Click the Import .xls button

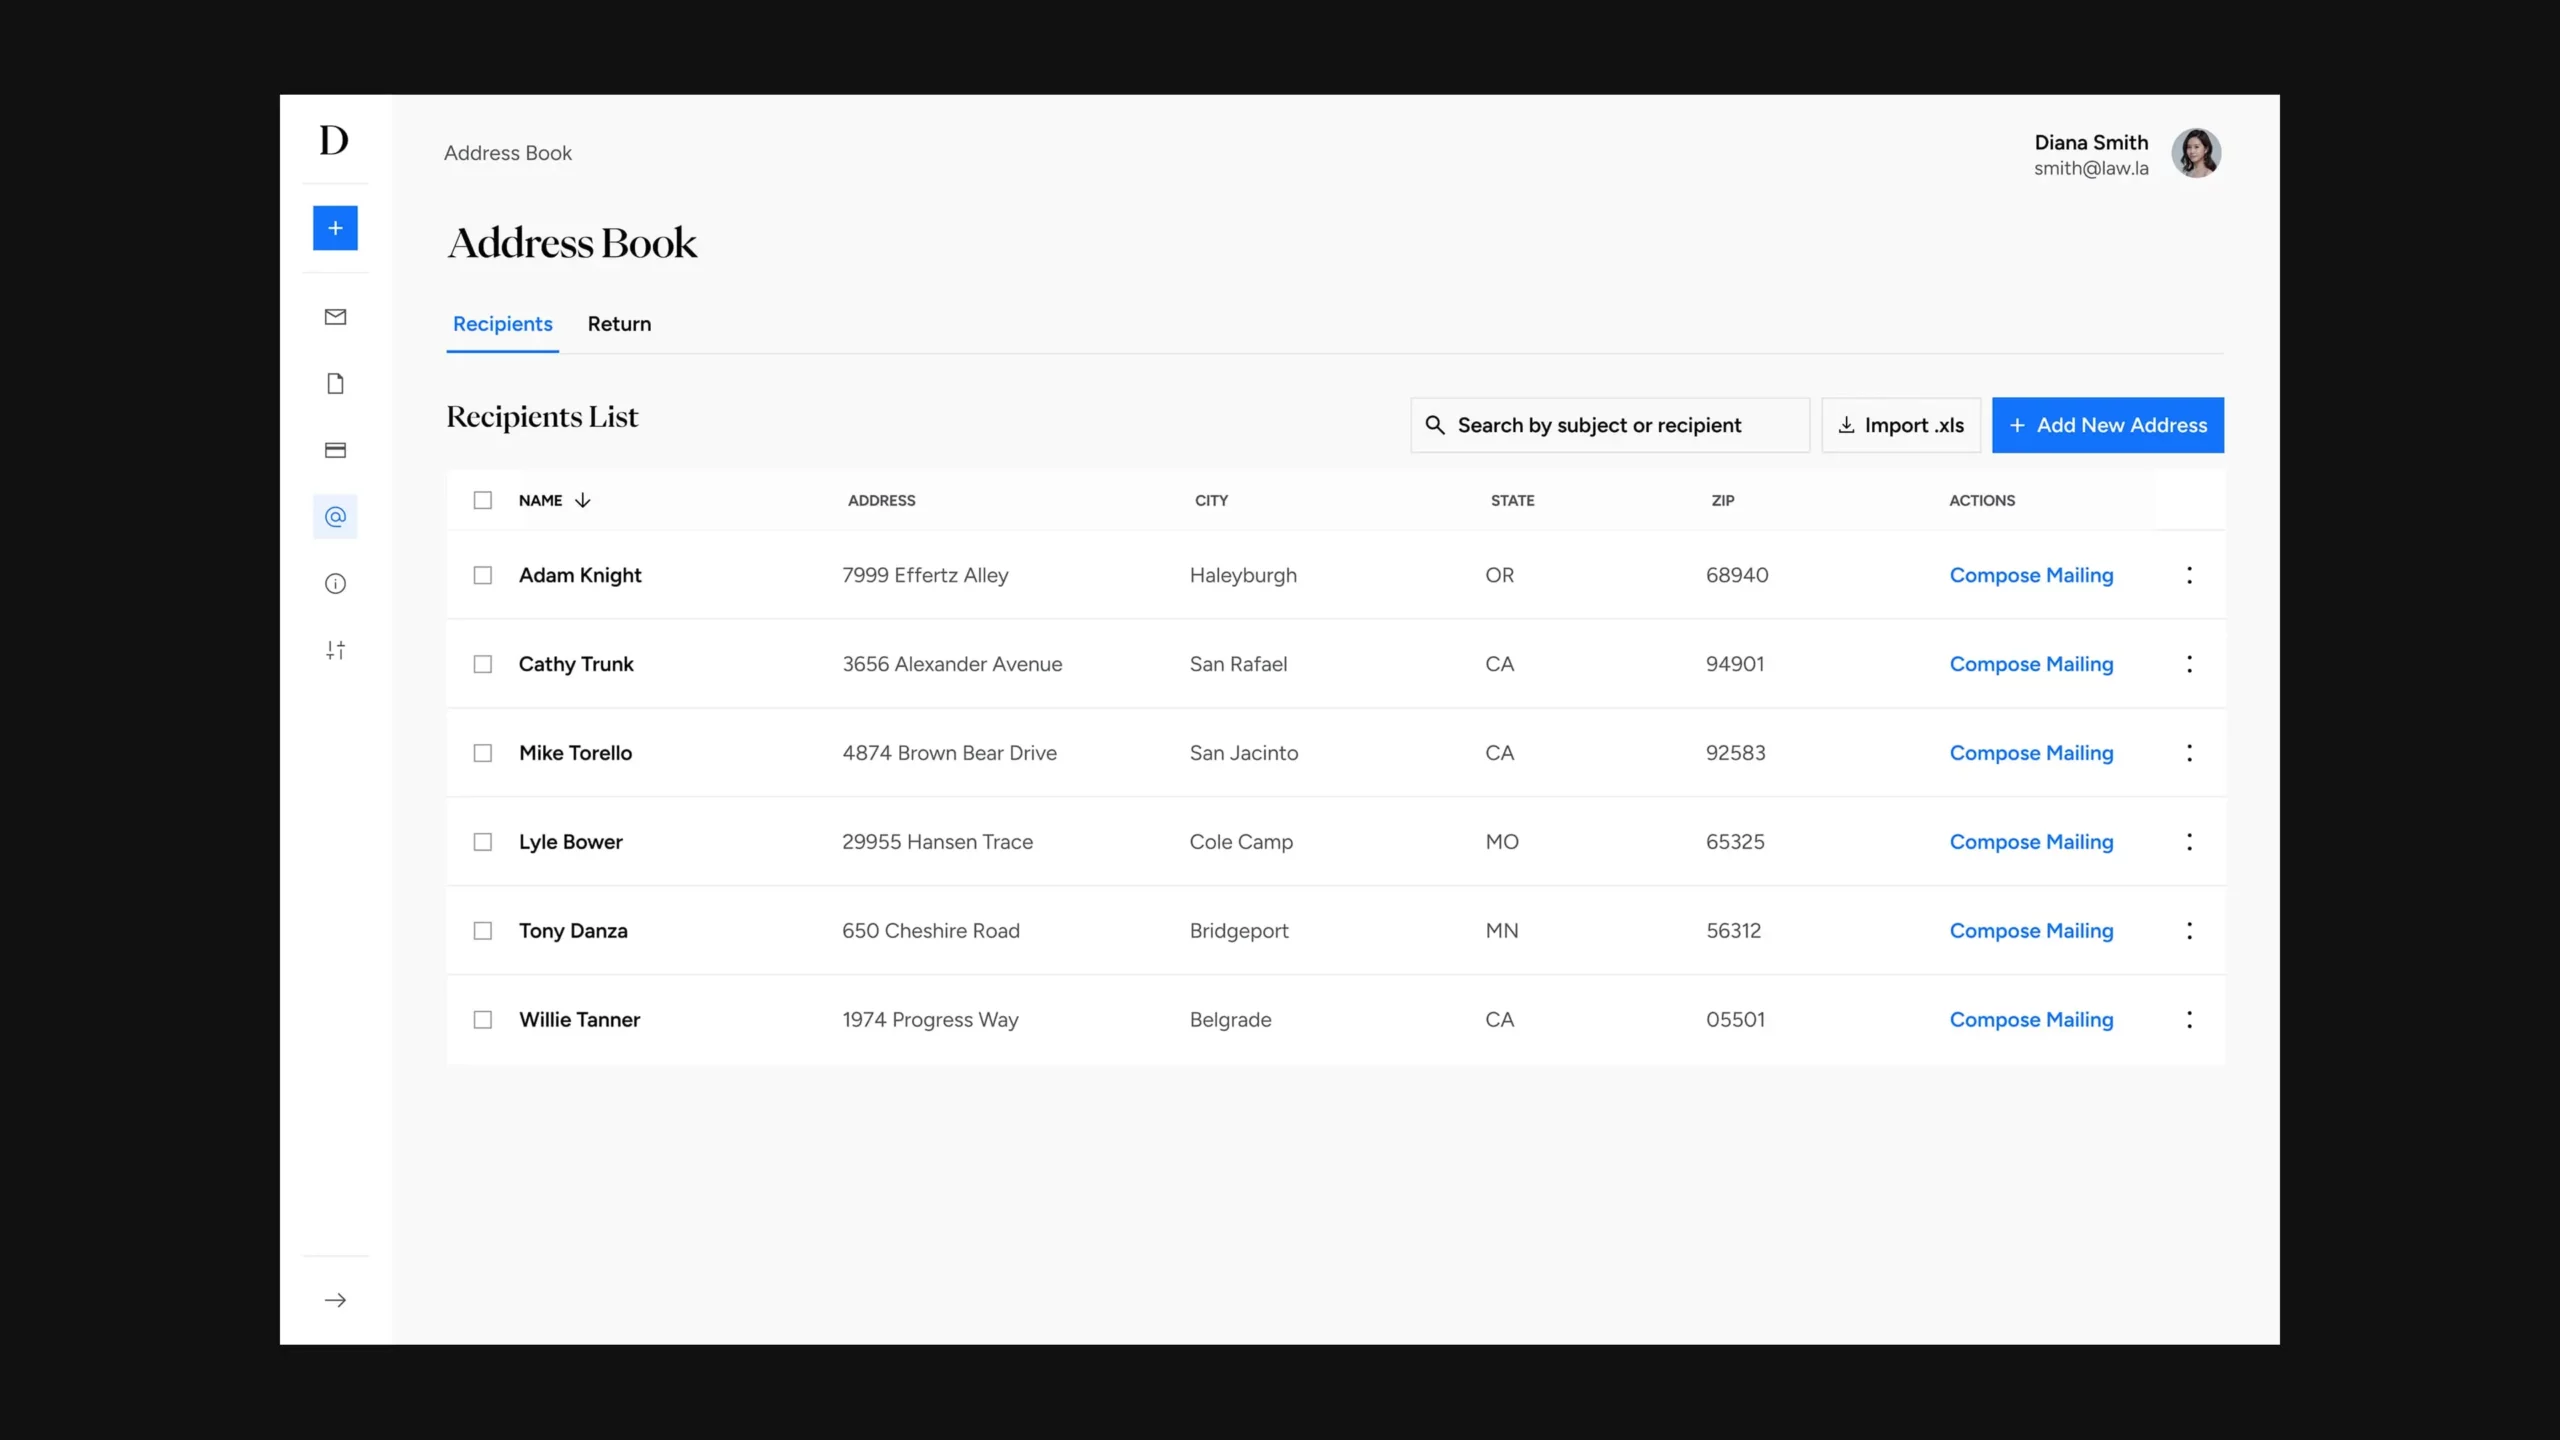click(1901, 425)
